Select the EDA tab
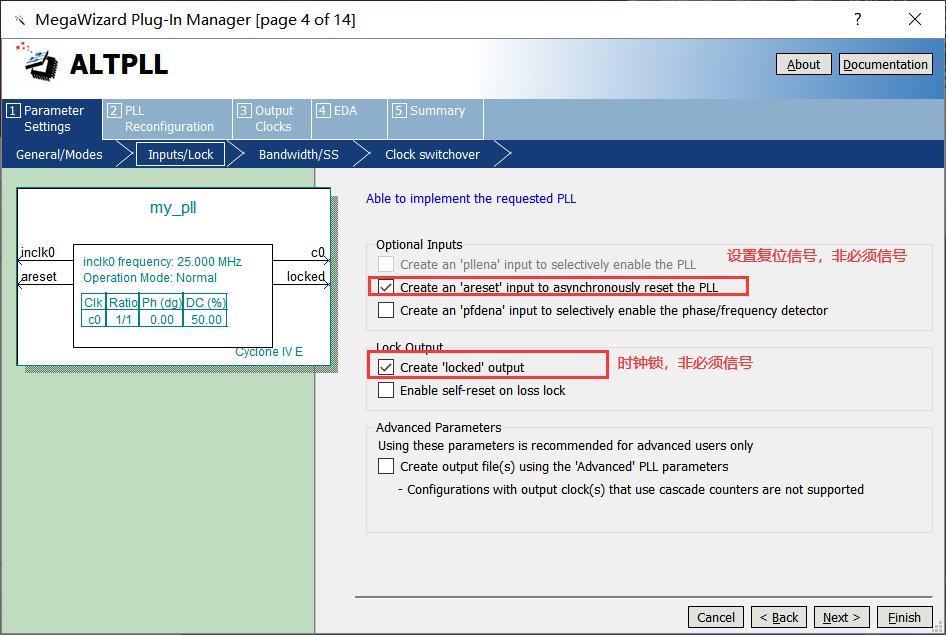This screenshot has width=946, height=635. click(349, 119)
